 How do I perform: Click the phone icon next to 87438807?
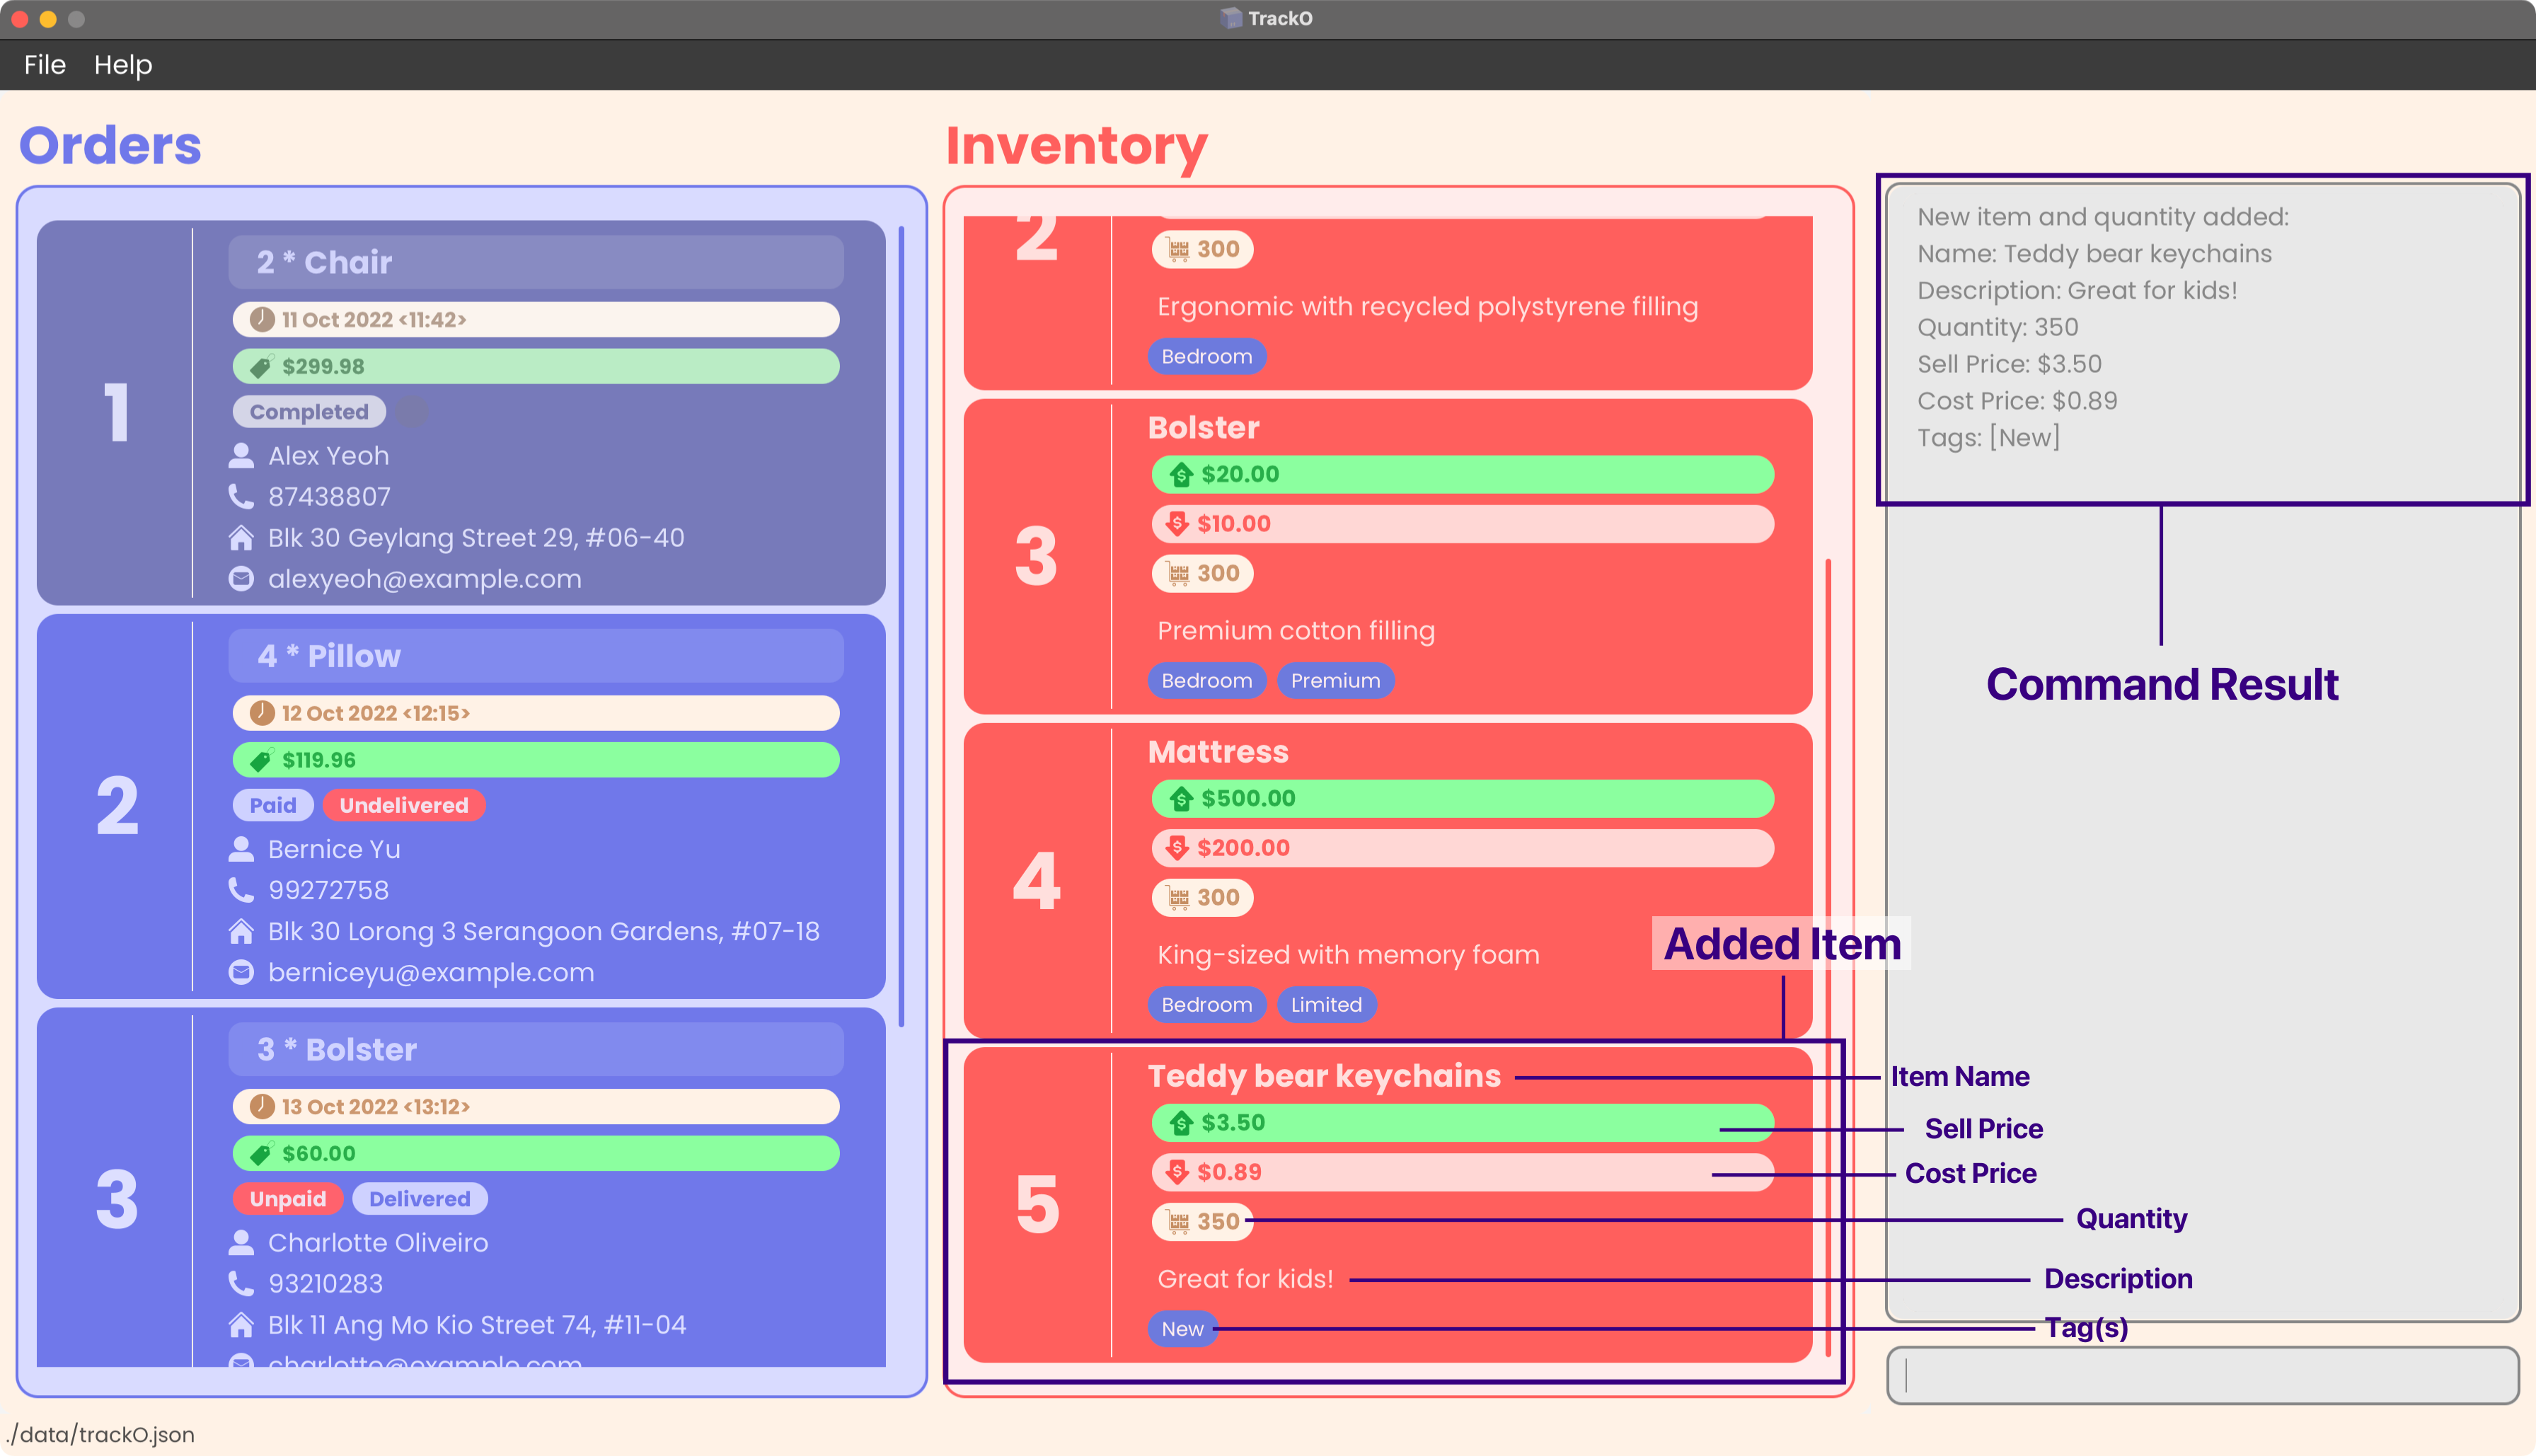click(x=241, y=497)
